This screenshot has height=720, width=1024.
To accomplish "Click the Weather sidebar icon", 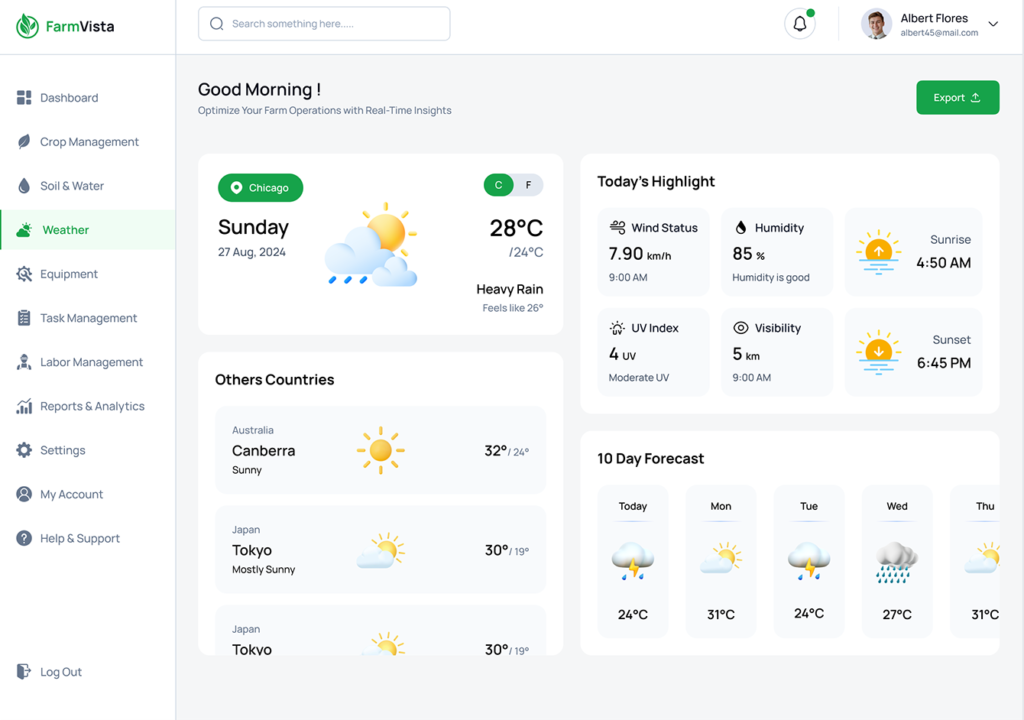I will [x=24, y=230].
